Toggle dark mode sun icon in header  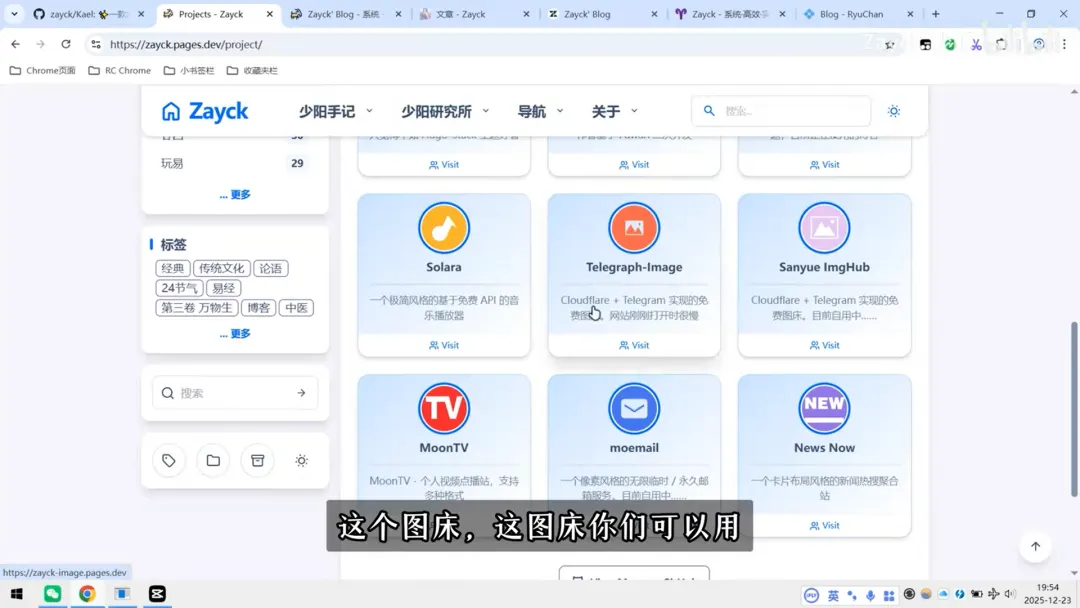click(x=894, y=111)
